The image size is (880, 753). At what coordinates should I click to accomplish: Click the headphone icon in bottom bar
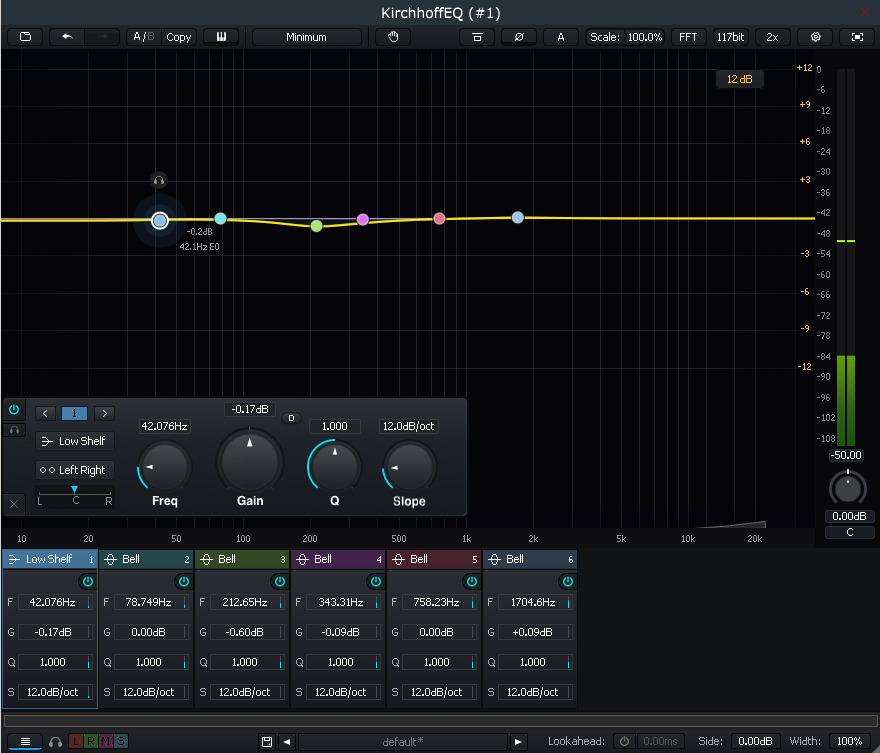pos(55,742)
